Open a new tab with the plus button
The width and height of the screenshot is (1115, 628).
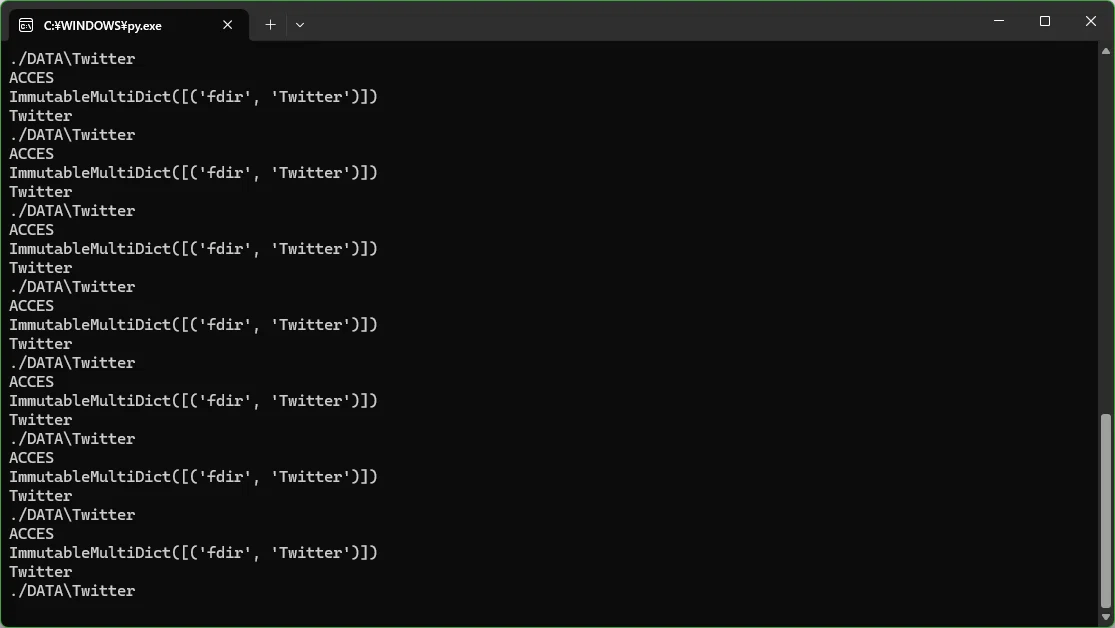[x=270, y=25]
